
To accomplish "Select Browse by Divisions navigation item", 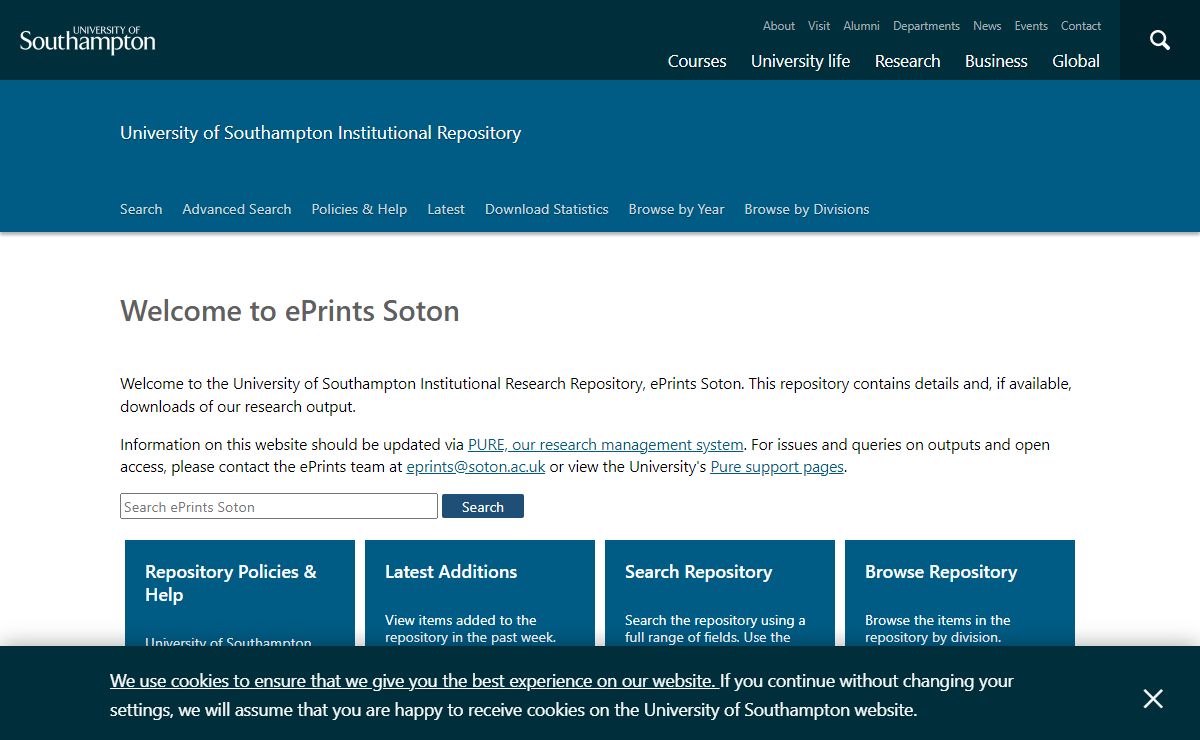I will tap(807, 209).
